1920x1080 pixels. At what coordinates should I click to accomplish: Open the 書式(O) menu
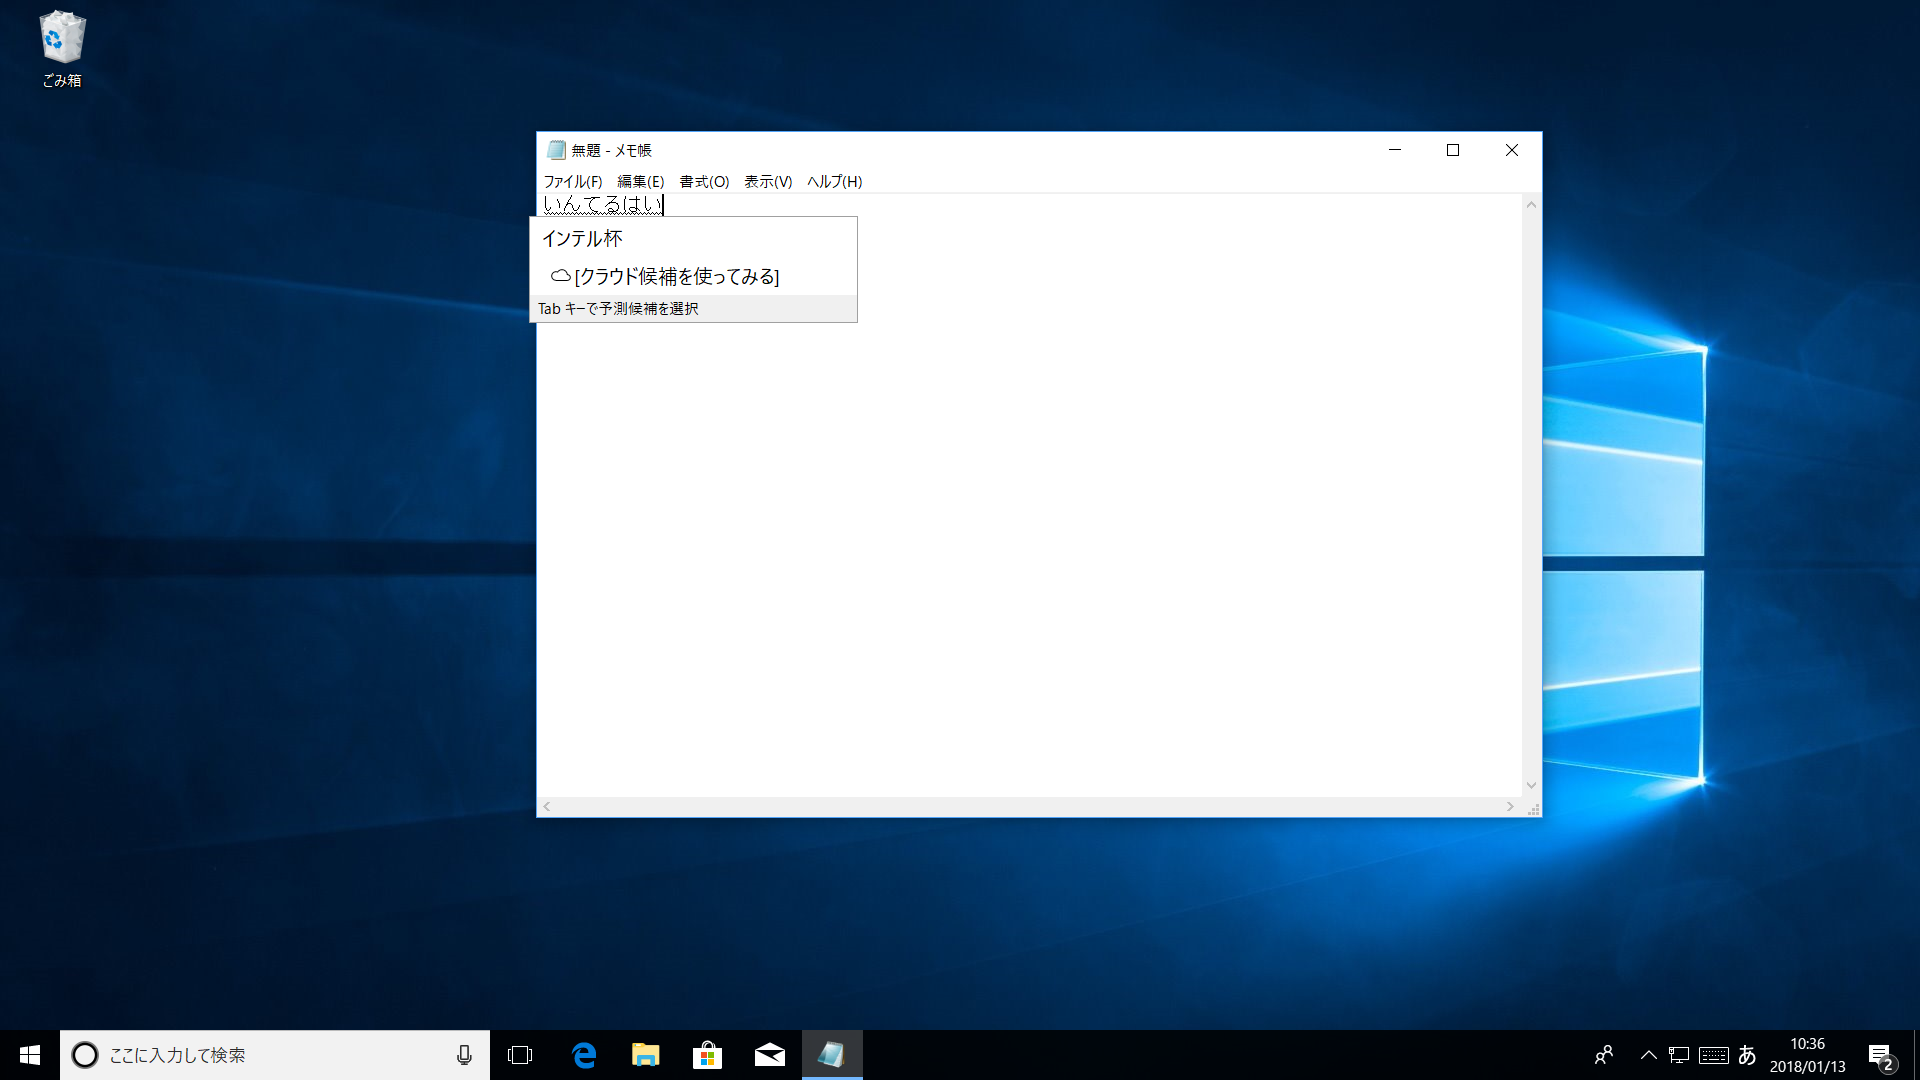704,181
